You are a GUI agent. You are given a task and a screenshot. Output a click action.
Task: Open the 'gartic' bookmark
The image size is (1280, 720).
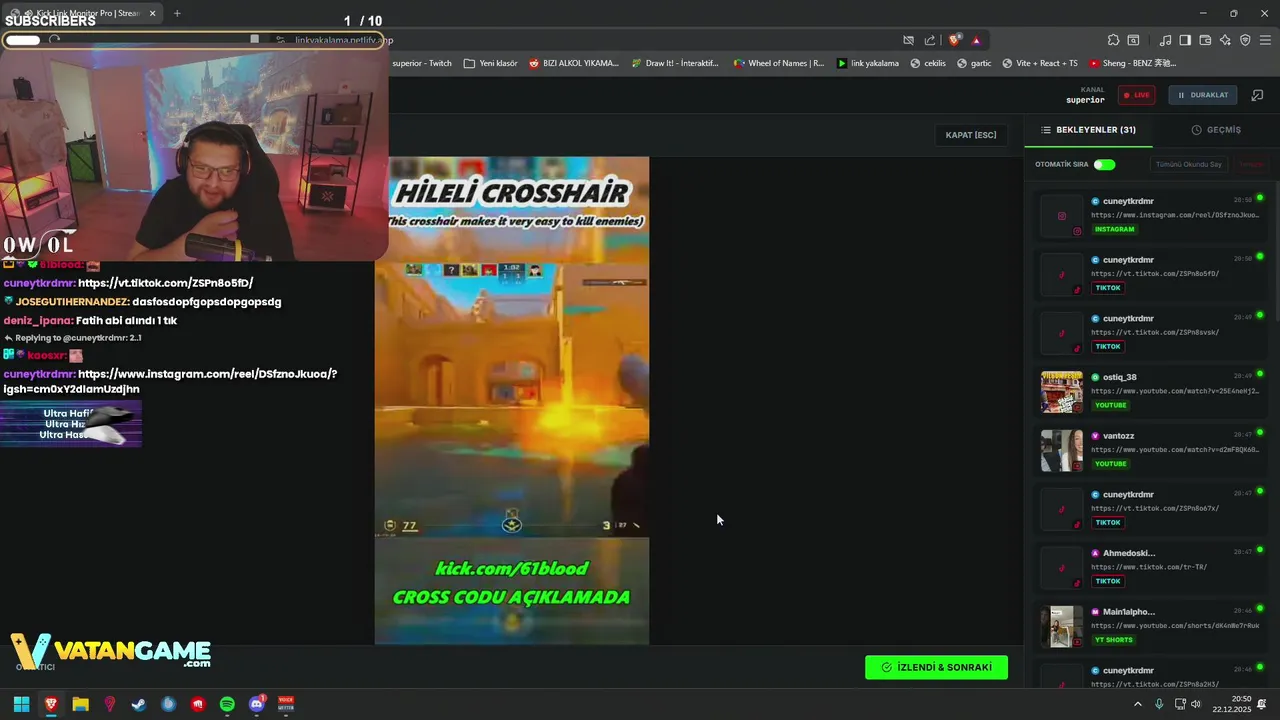coord(975,63)
